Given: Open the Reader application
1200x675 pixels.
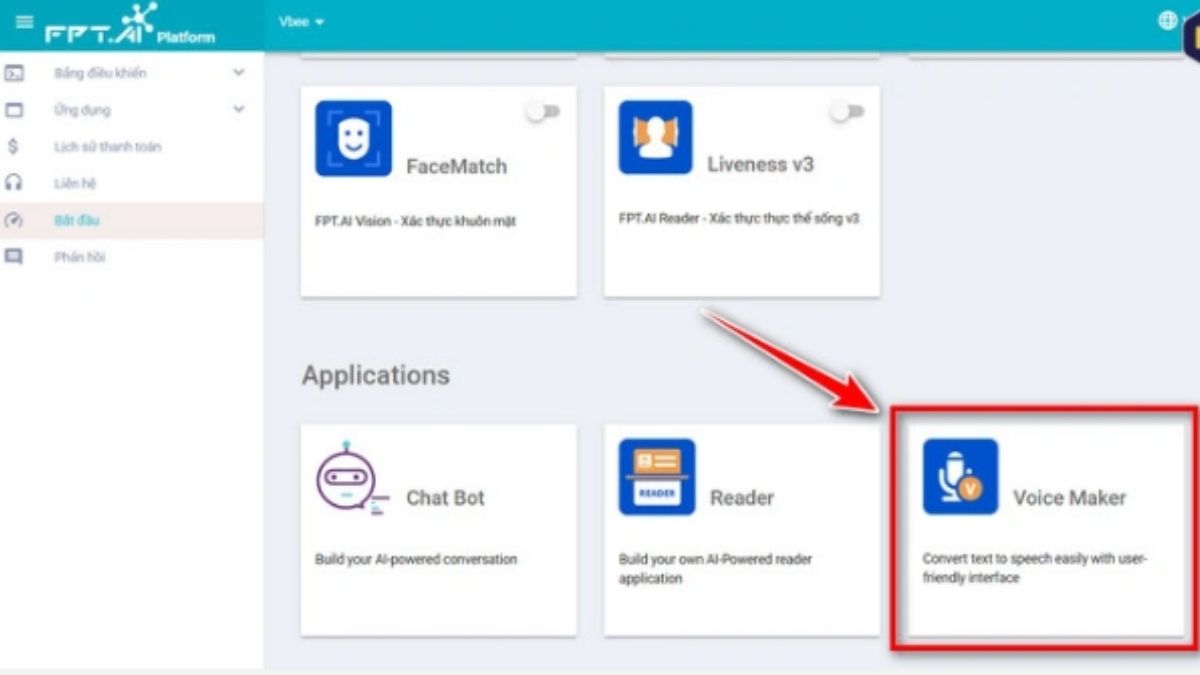Looking at the screenshot, I should [742, 497].
